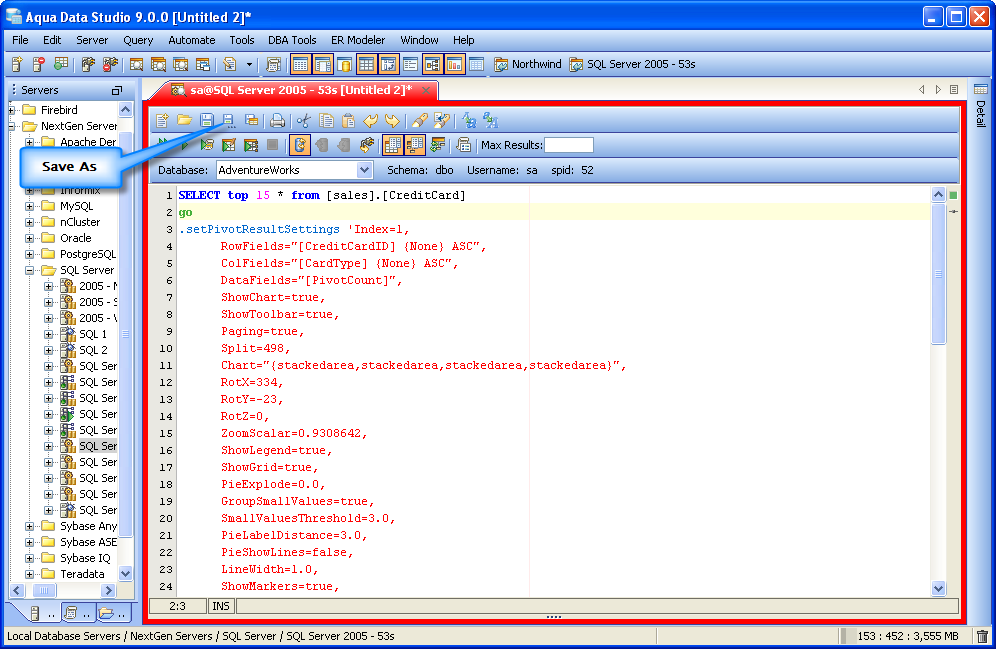
Task: Open the Query menu
Action: point(138,40)
